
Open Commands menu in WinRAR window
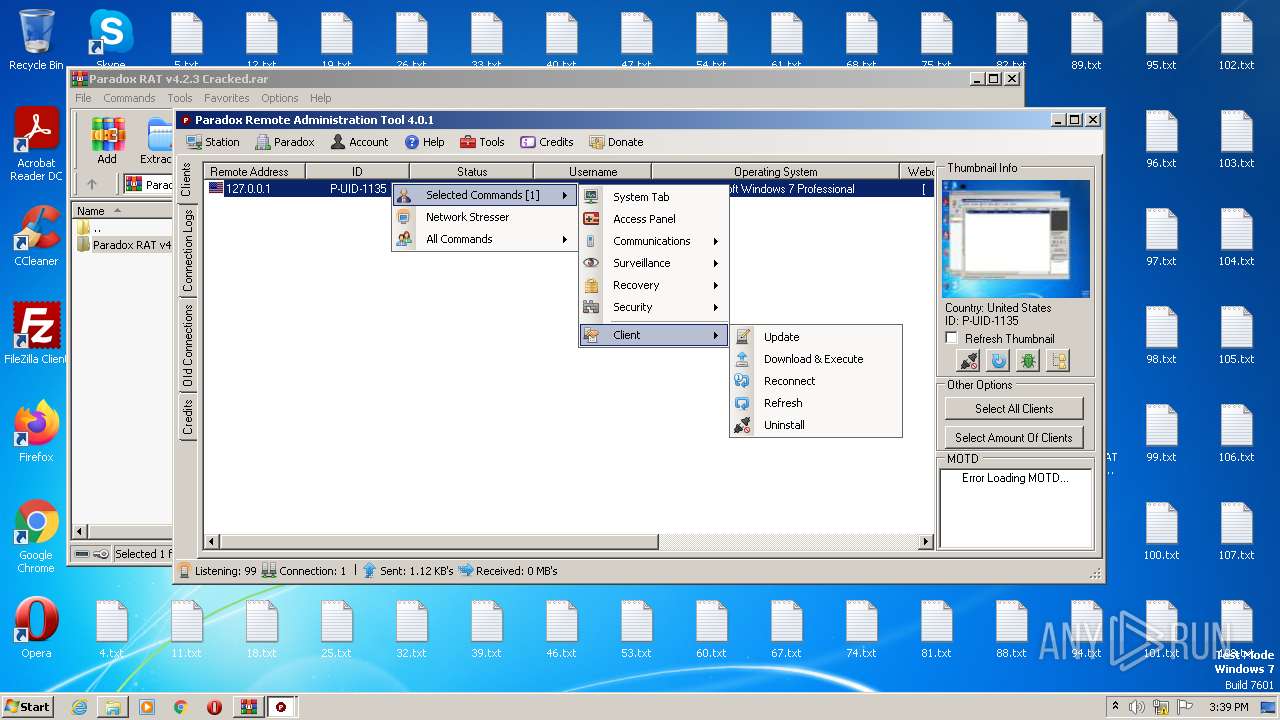coord(129,98)
